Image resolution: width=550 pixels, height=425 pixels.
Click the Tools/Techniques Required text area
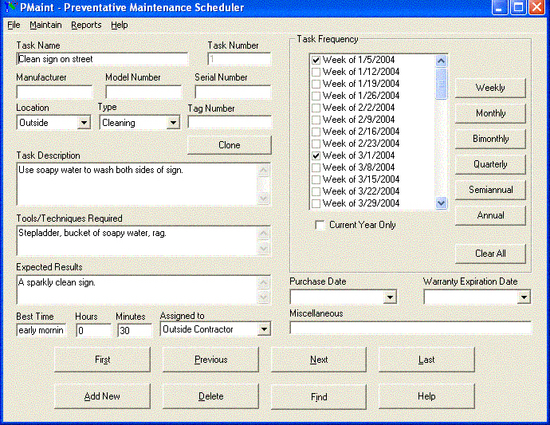pos(138,241)
